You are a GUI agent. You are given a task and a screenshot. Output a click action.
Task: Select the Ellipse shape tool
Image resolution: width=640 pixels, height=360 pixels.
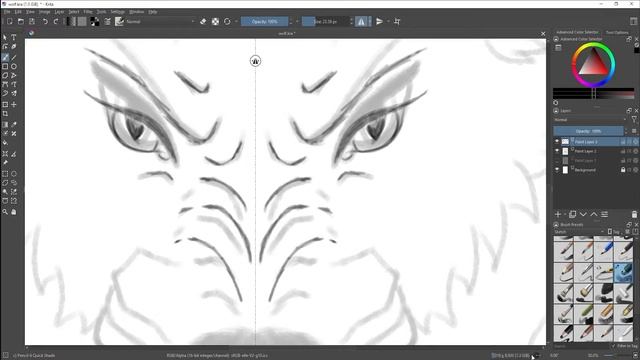14,66
